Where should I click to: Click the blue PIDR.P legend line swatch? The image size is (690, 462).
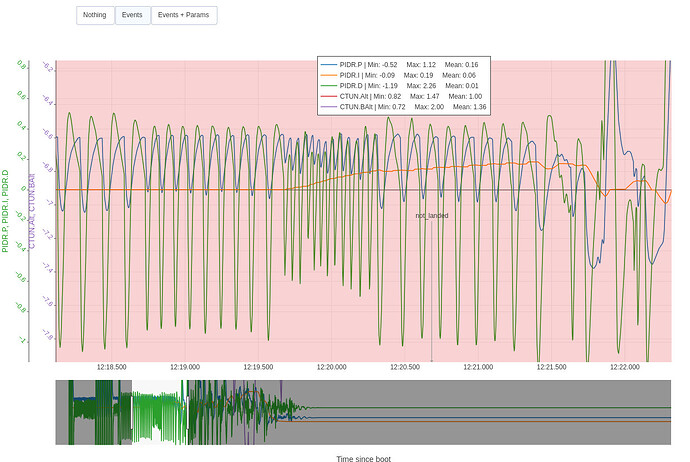tap(329, 65)
